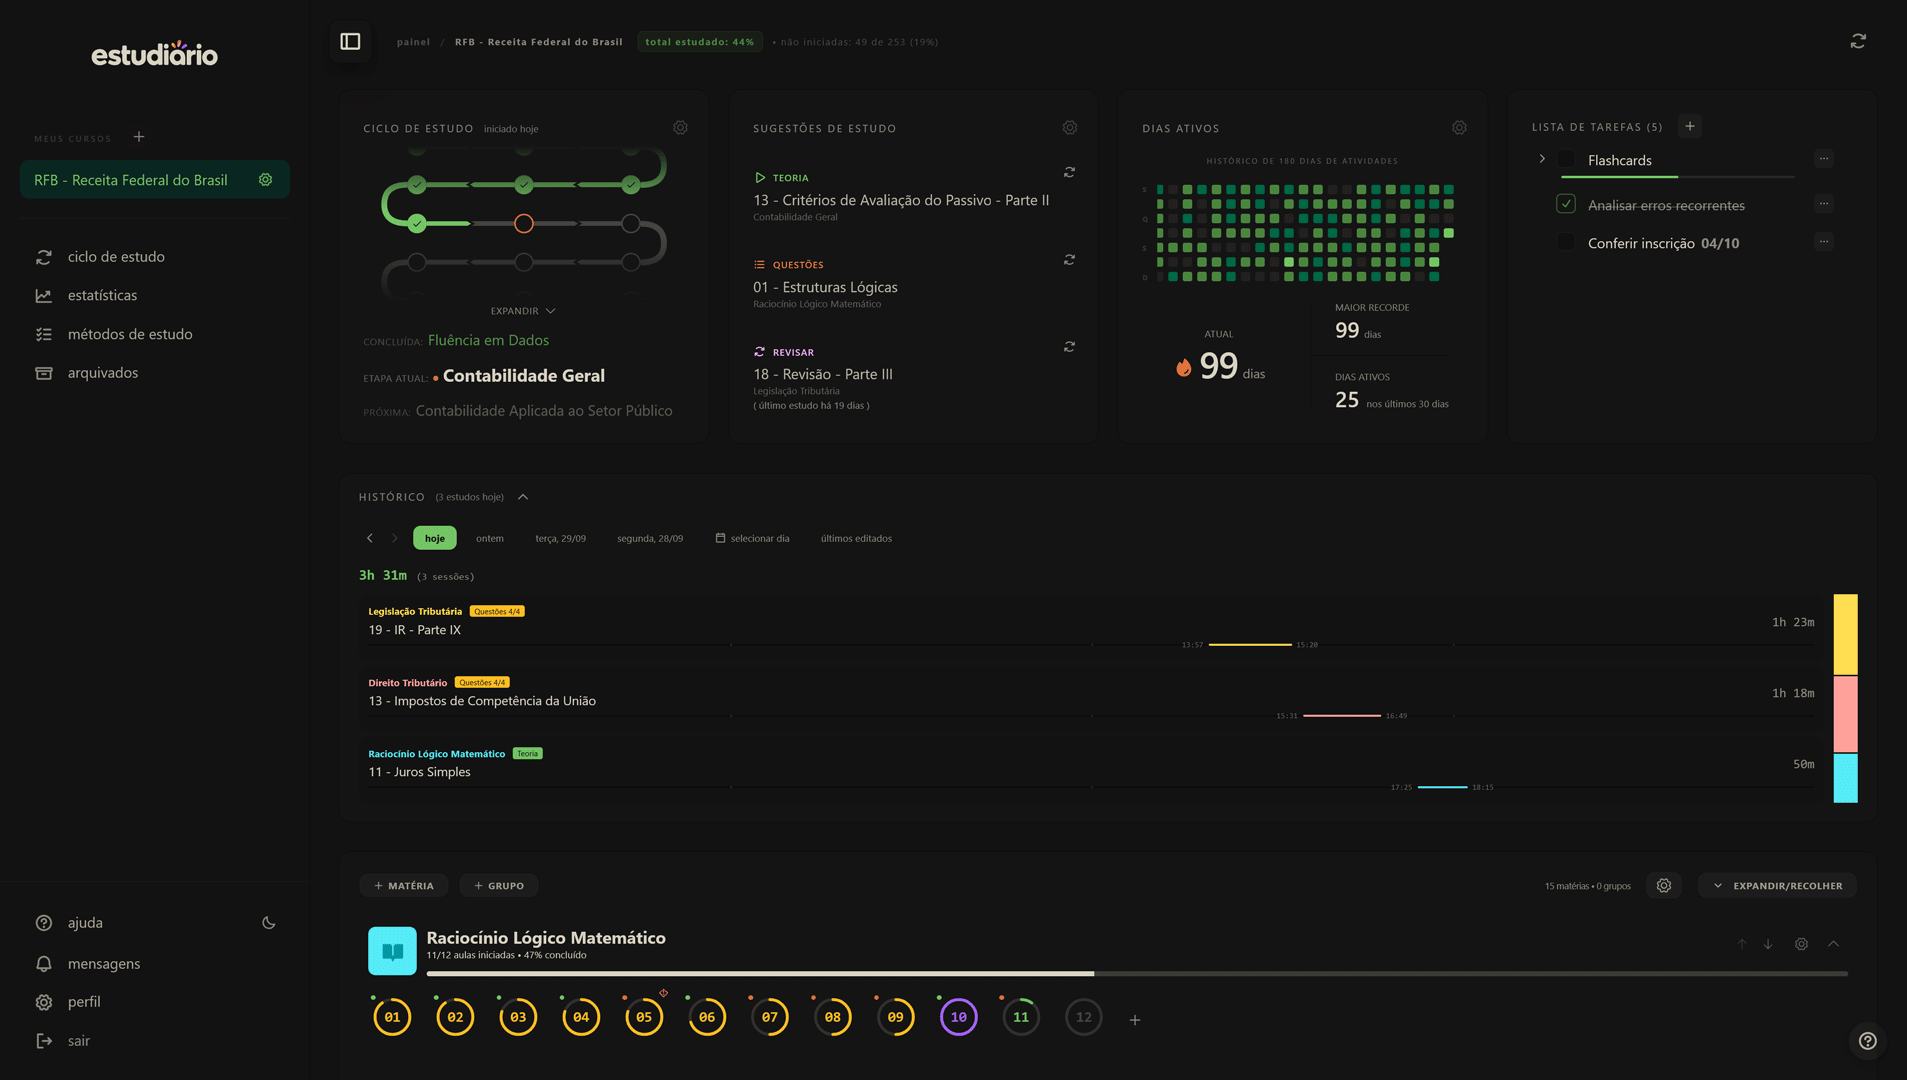This screenshot has height=1080, width=1907.
Task: Expand the study cycle diagram
Action: coord(522,311)
